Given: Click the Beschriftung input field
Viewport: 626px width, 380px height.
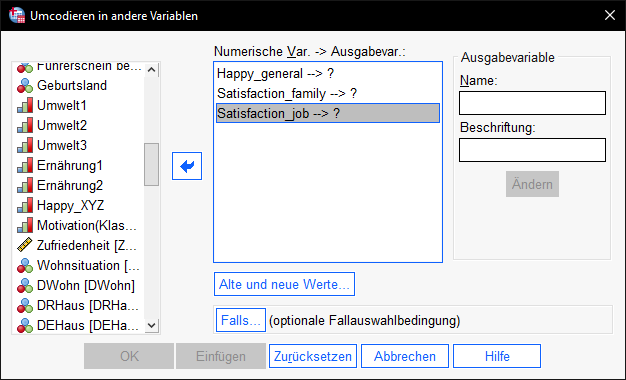Looking at the screenshot, I should point(532,150).
